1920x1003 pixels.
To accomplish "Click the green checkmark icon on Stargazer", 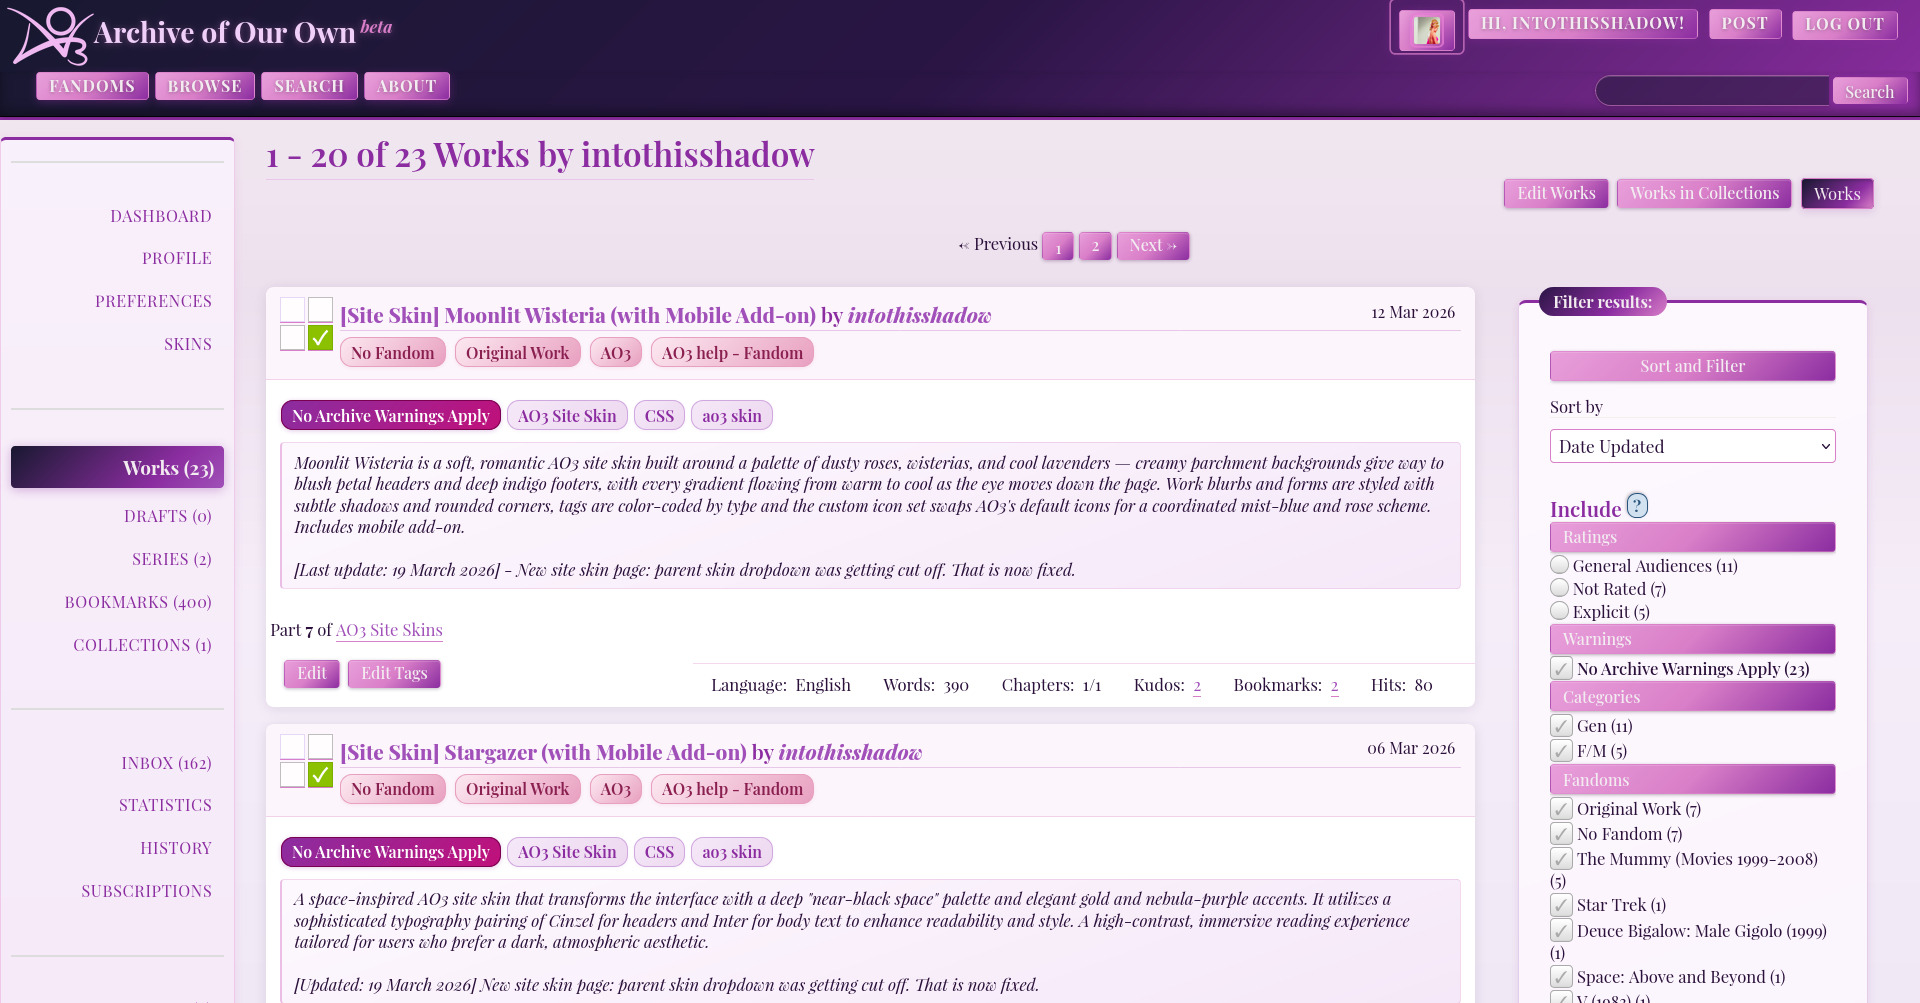I will (x=320, y=774).
